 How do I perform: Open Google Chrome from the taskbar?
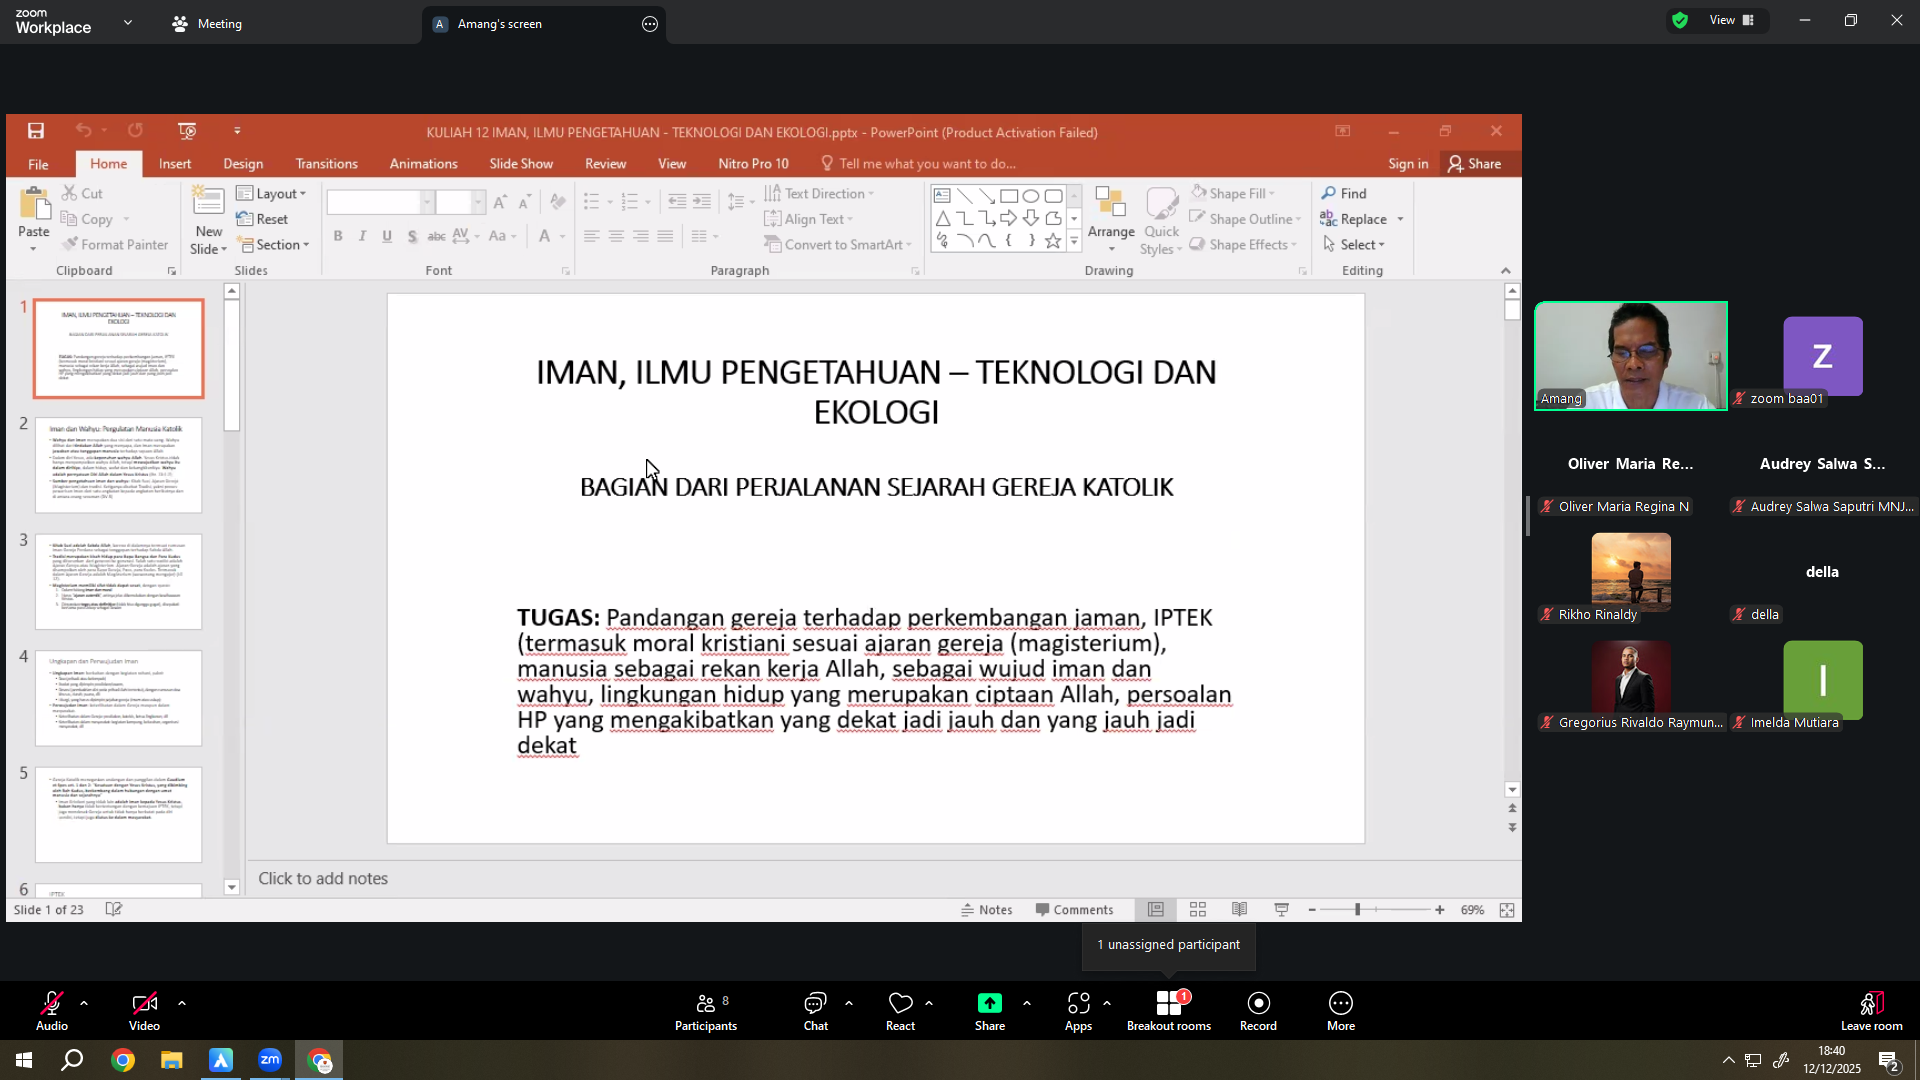tap(123, 1061)
